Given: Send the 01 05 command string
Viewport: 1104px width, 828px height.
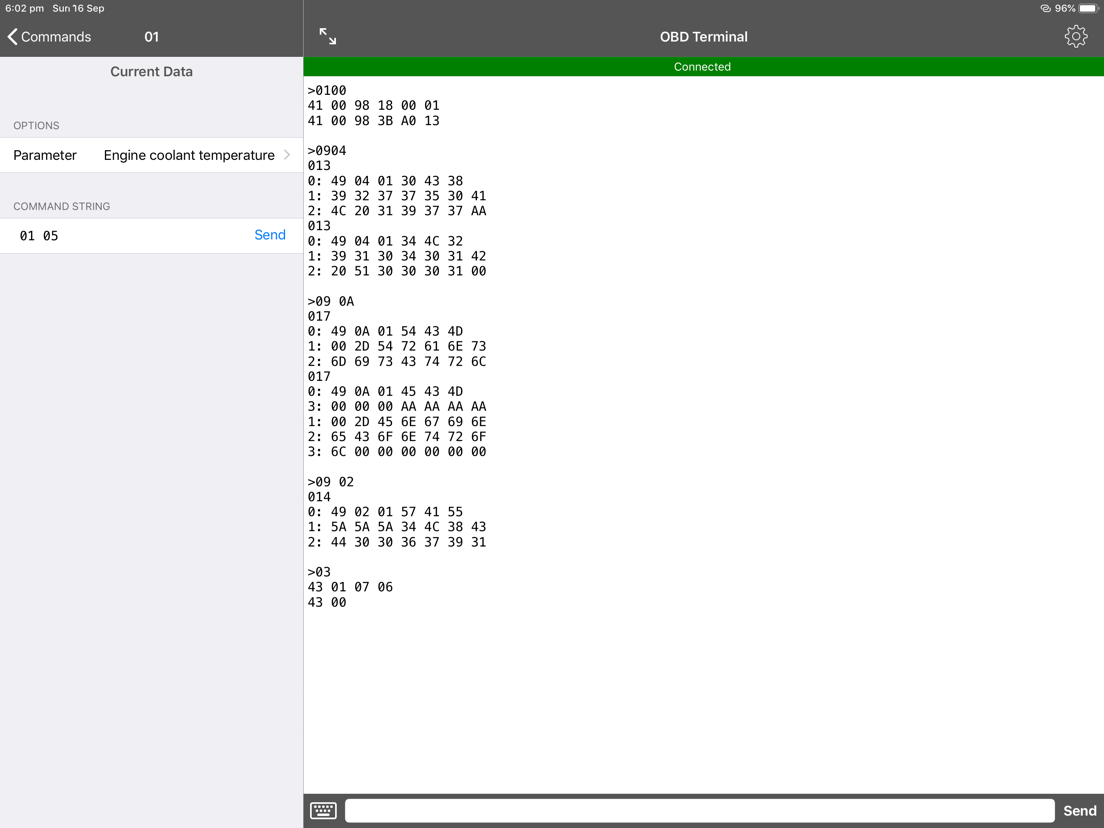Looking at the screenshot, I should coord(270,235).
